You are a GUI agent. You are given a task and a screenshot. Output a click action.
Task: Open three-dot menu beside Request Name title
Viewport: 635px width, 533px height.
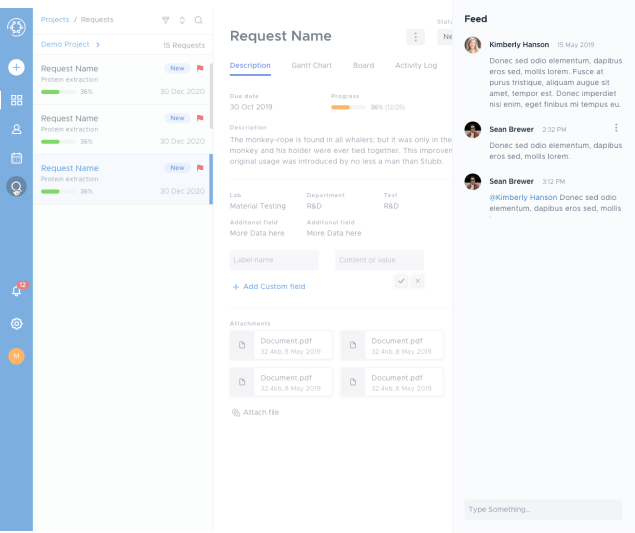415,37
